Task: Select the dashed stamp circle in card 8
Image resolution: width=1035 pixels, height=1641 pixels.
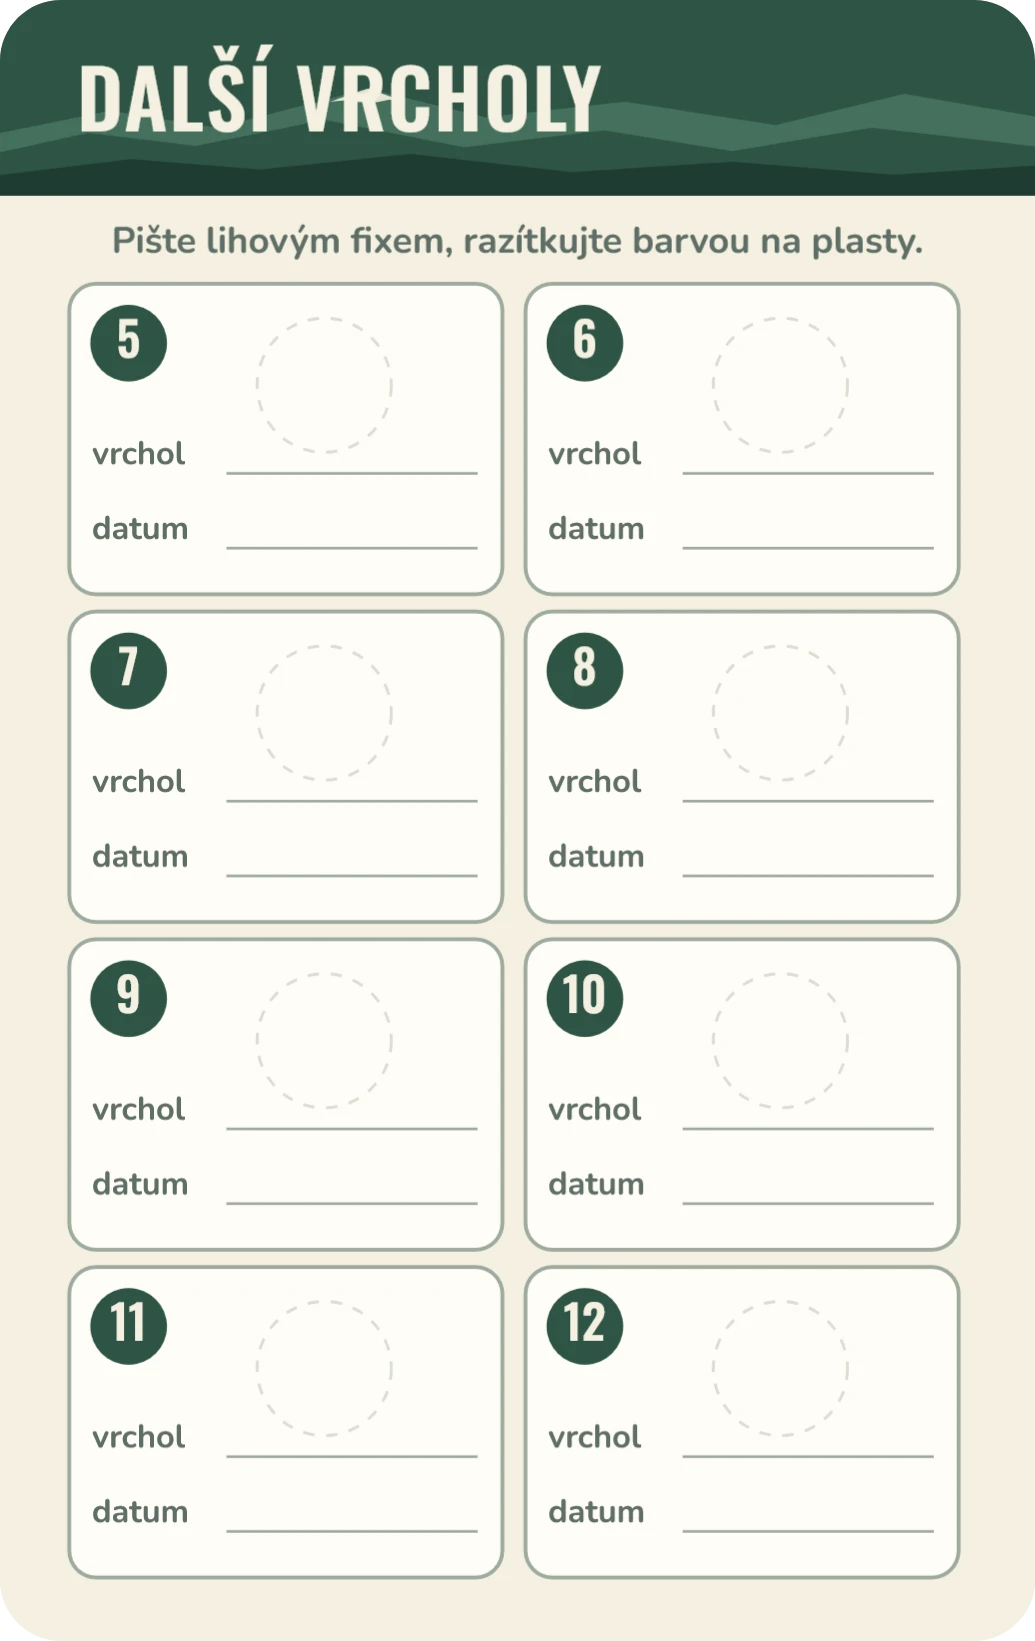Action: pyautogui.click(x=780, y=713)
